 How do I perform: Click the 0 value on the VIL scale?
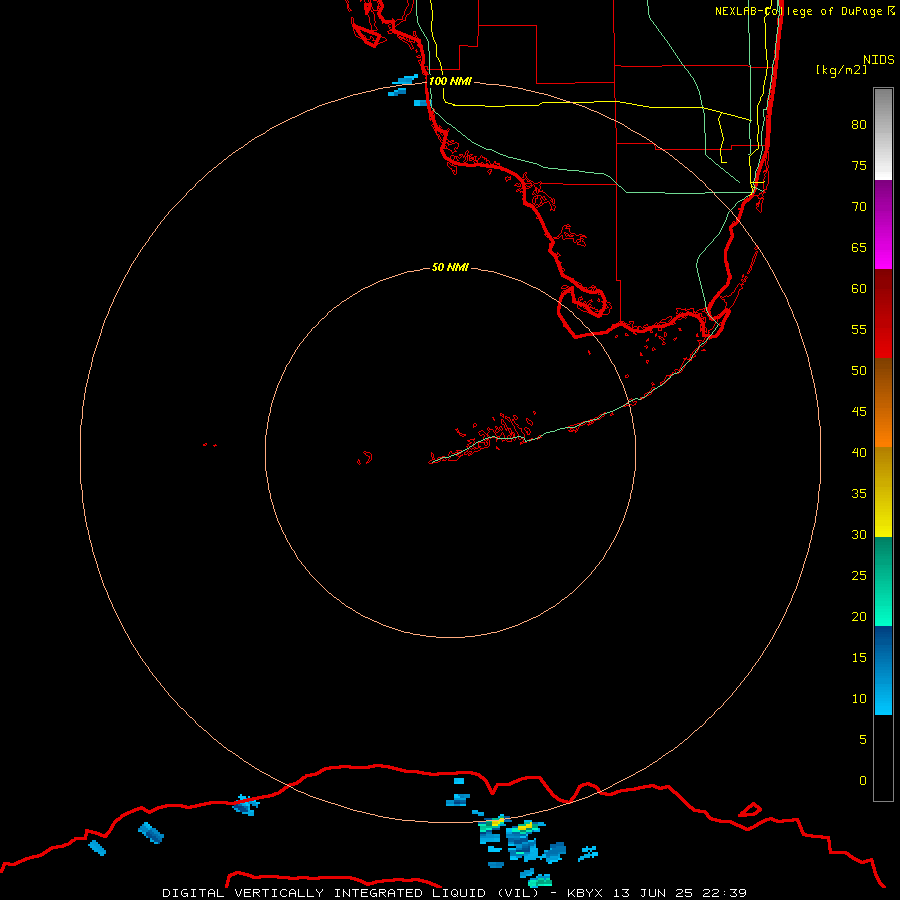[x=863, y=781]
